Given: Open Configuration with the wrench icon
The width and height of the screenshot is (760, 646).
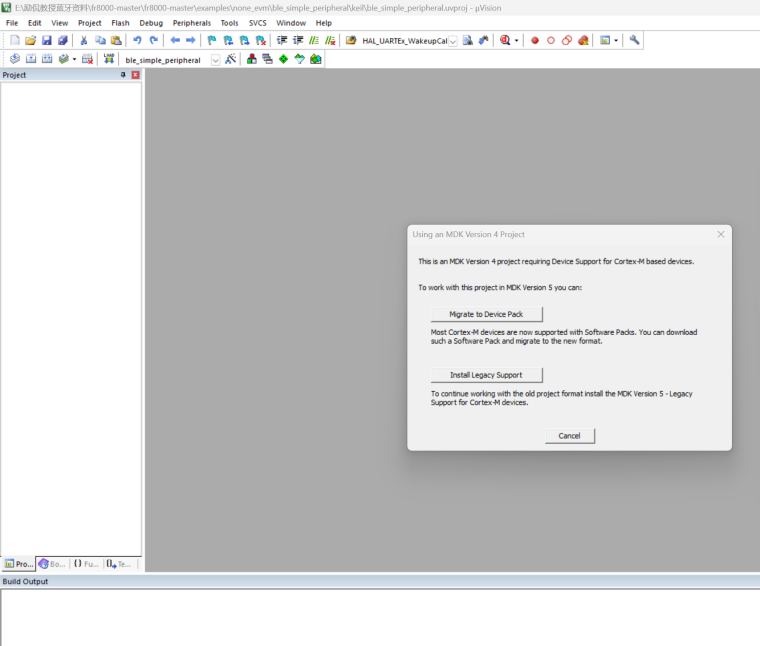Looking at the screenshot, I should coord(634,40).
